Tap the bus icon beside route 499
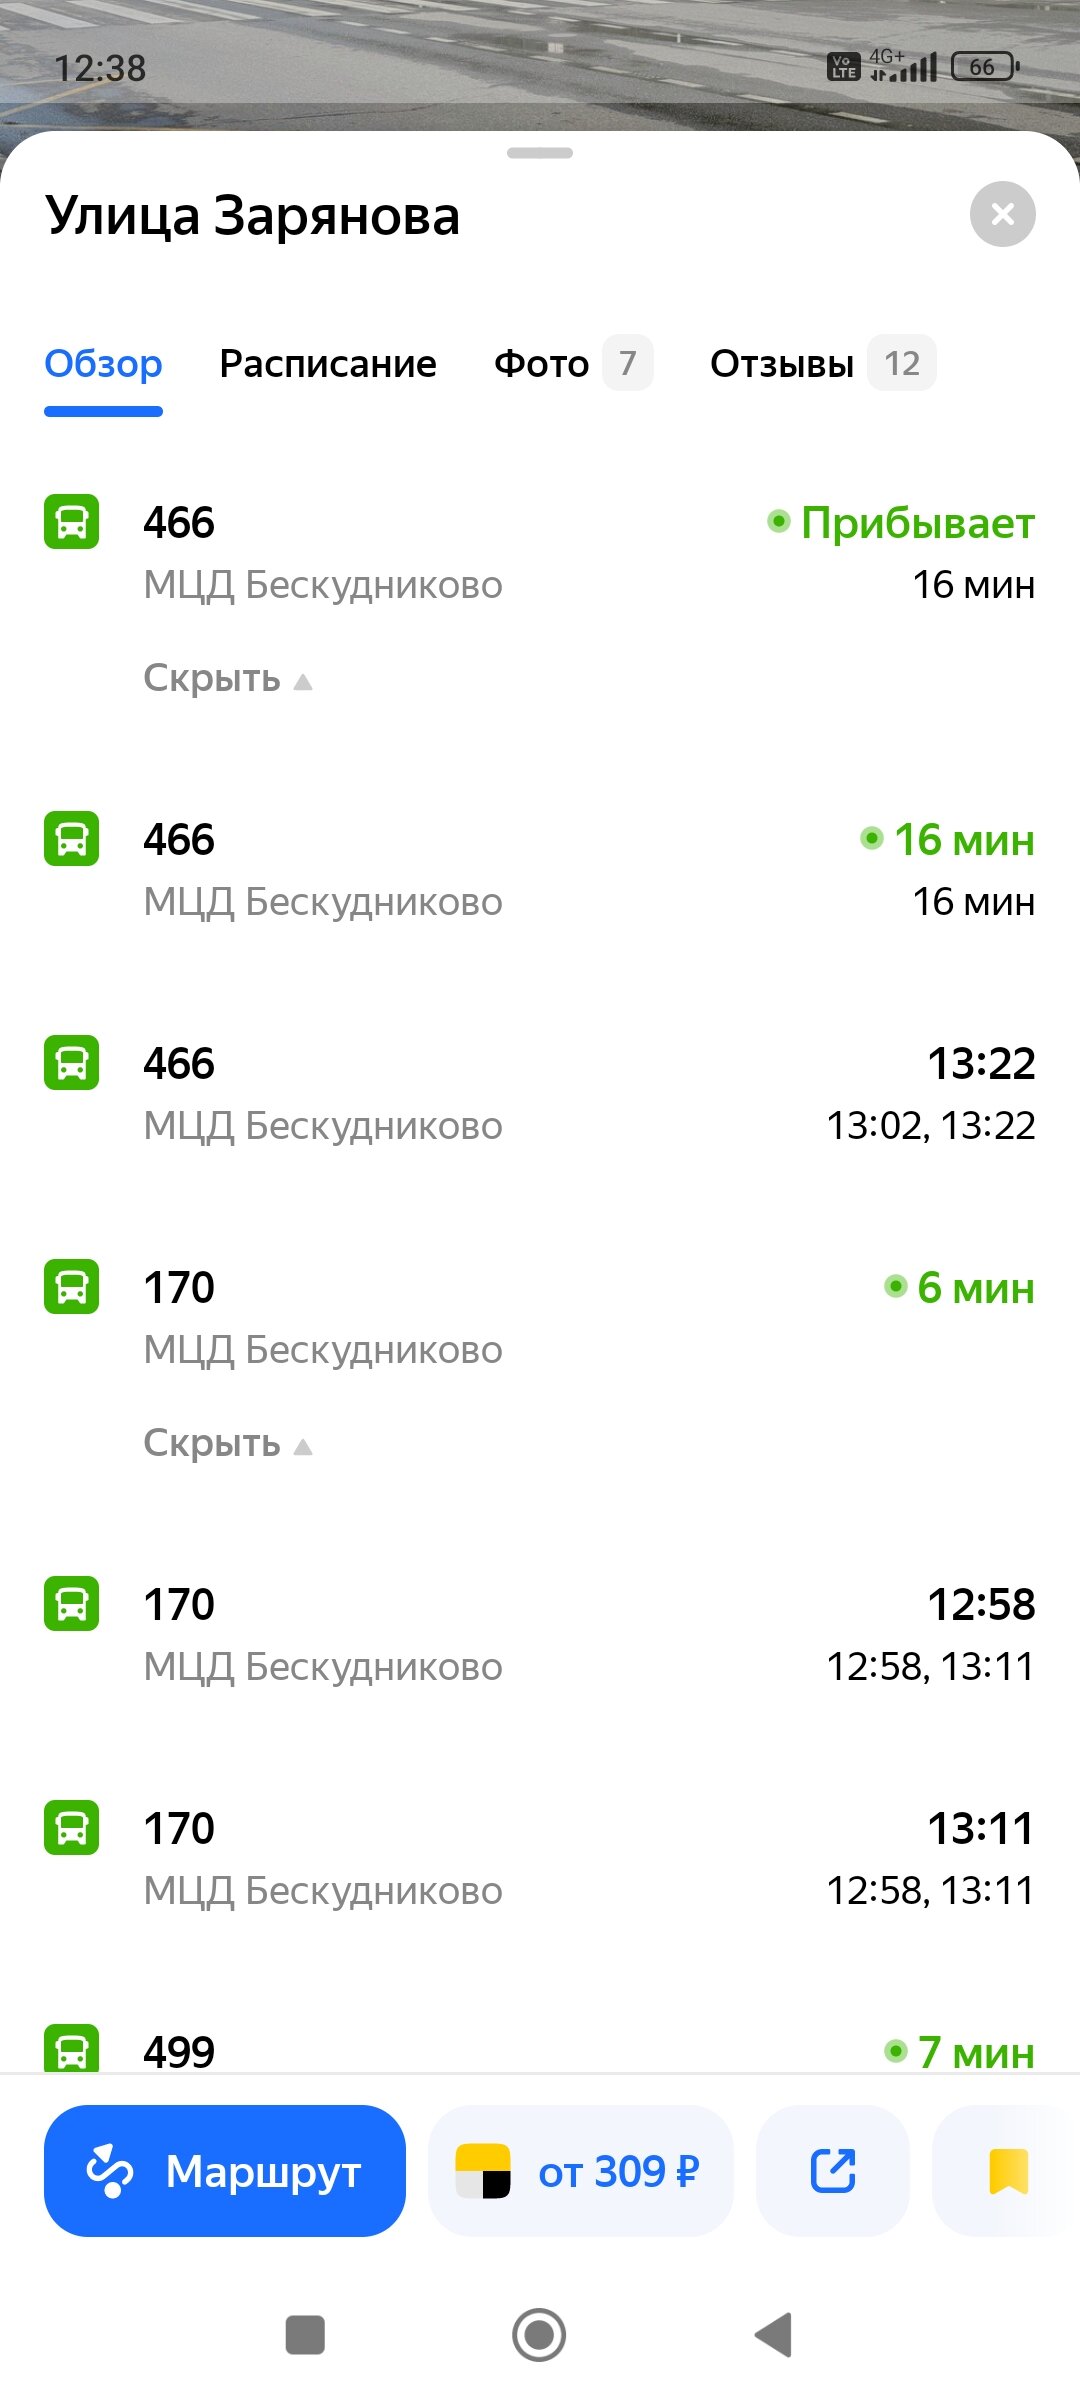This screenshot has width=1080, height=2400. click(72, 2049)
